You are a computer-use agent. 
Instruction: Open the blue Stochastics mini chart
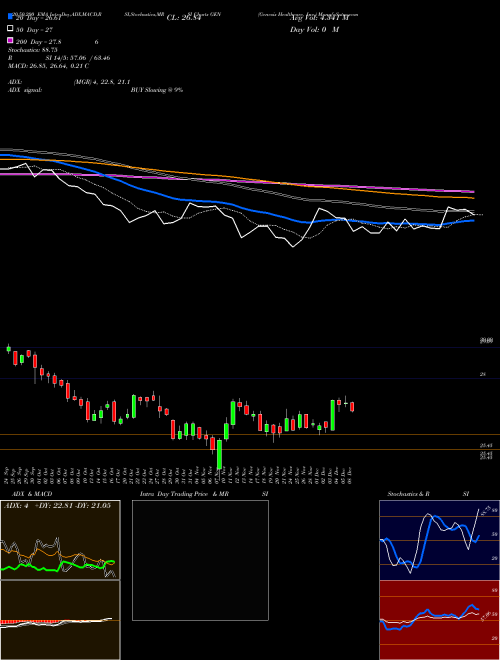tap(439, 540)
